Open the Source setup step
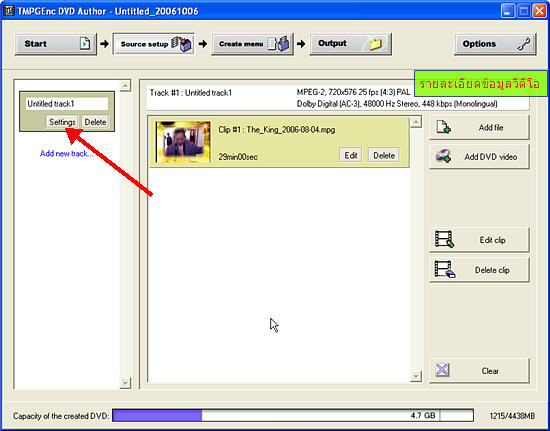The image size is (550, 431). point(154,44)
